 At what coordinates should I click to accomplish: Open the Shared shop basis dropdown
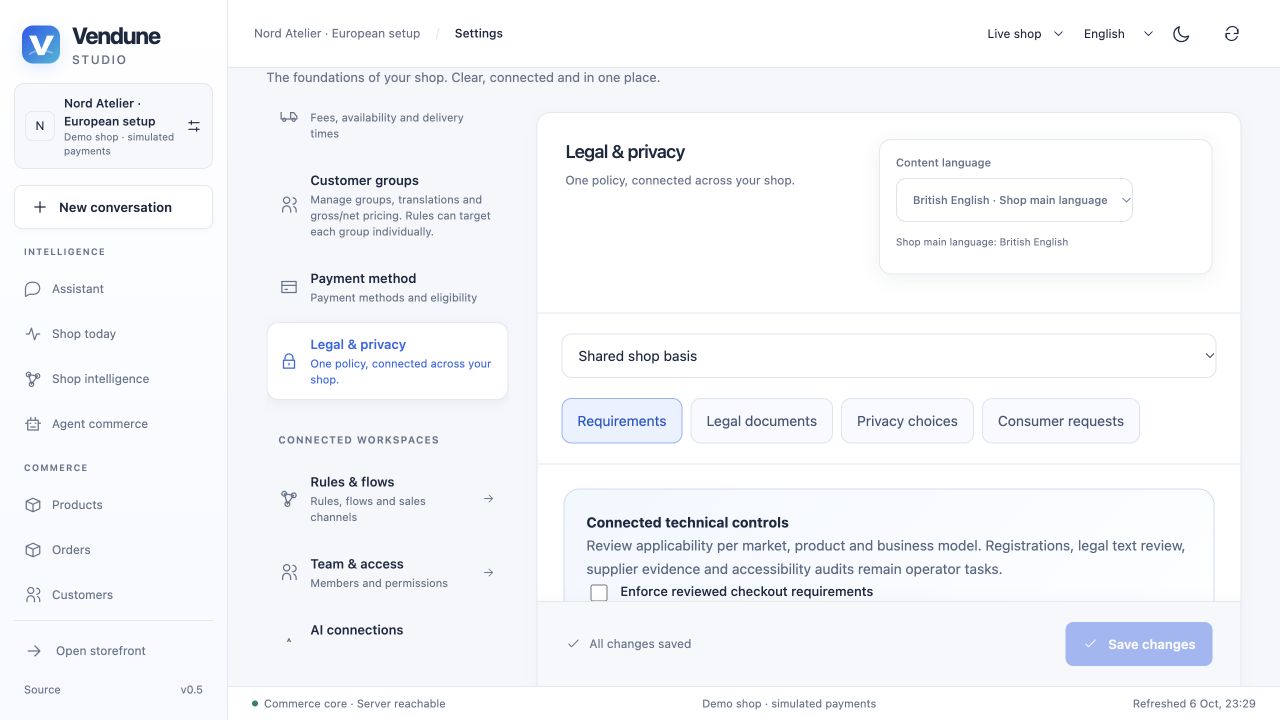889,356
